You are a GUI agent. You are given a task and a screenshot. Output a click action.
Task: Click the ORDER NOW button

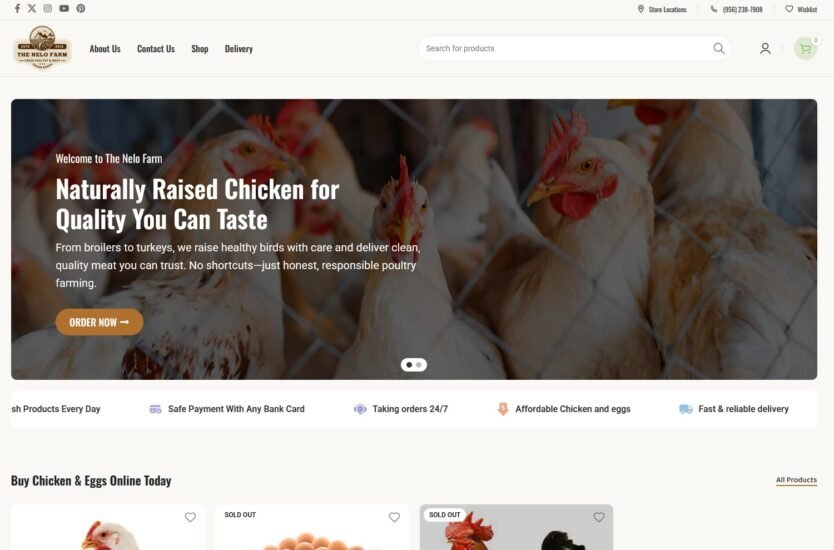(x=99, y=322)
